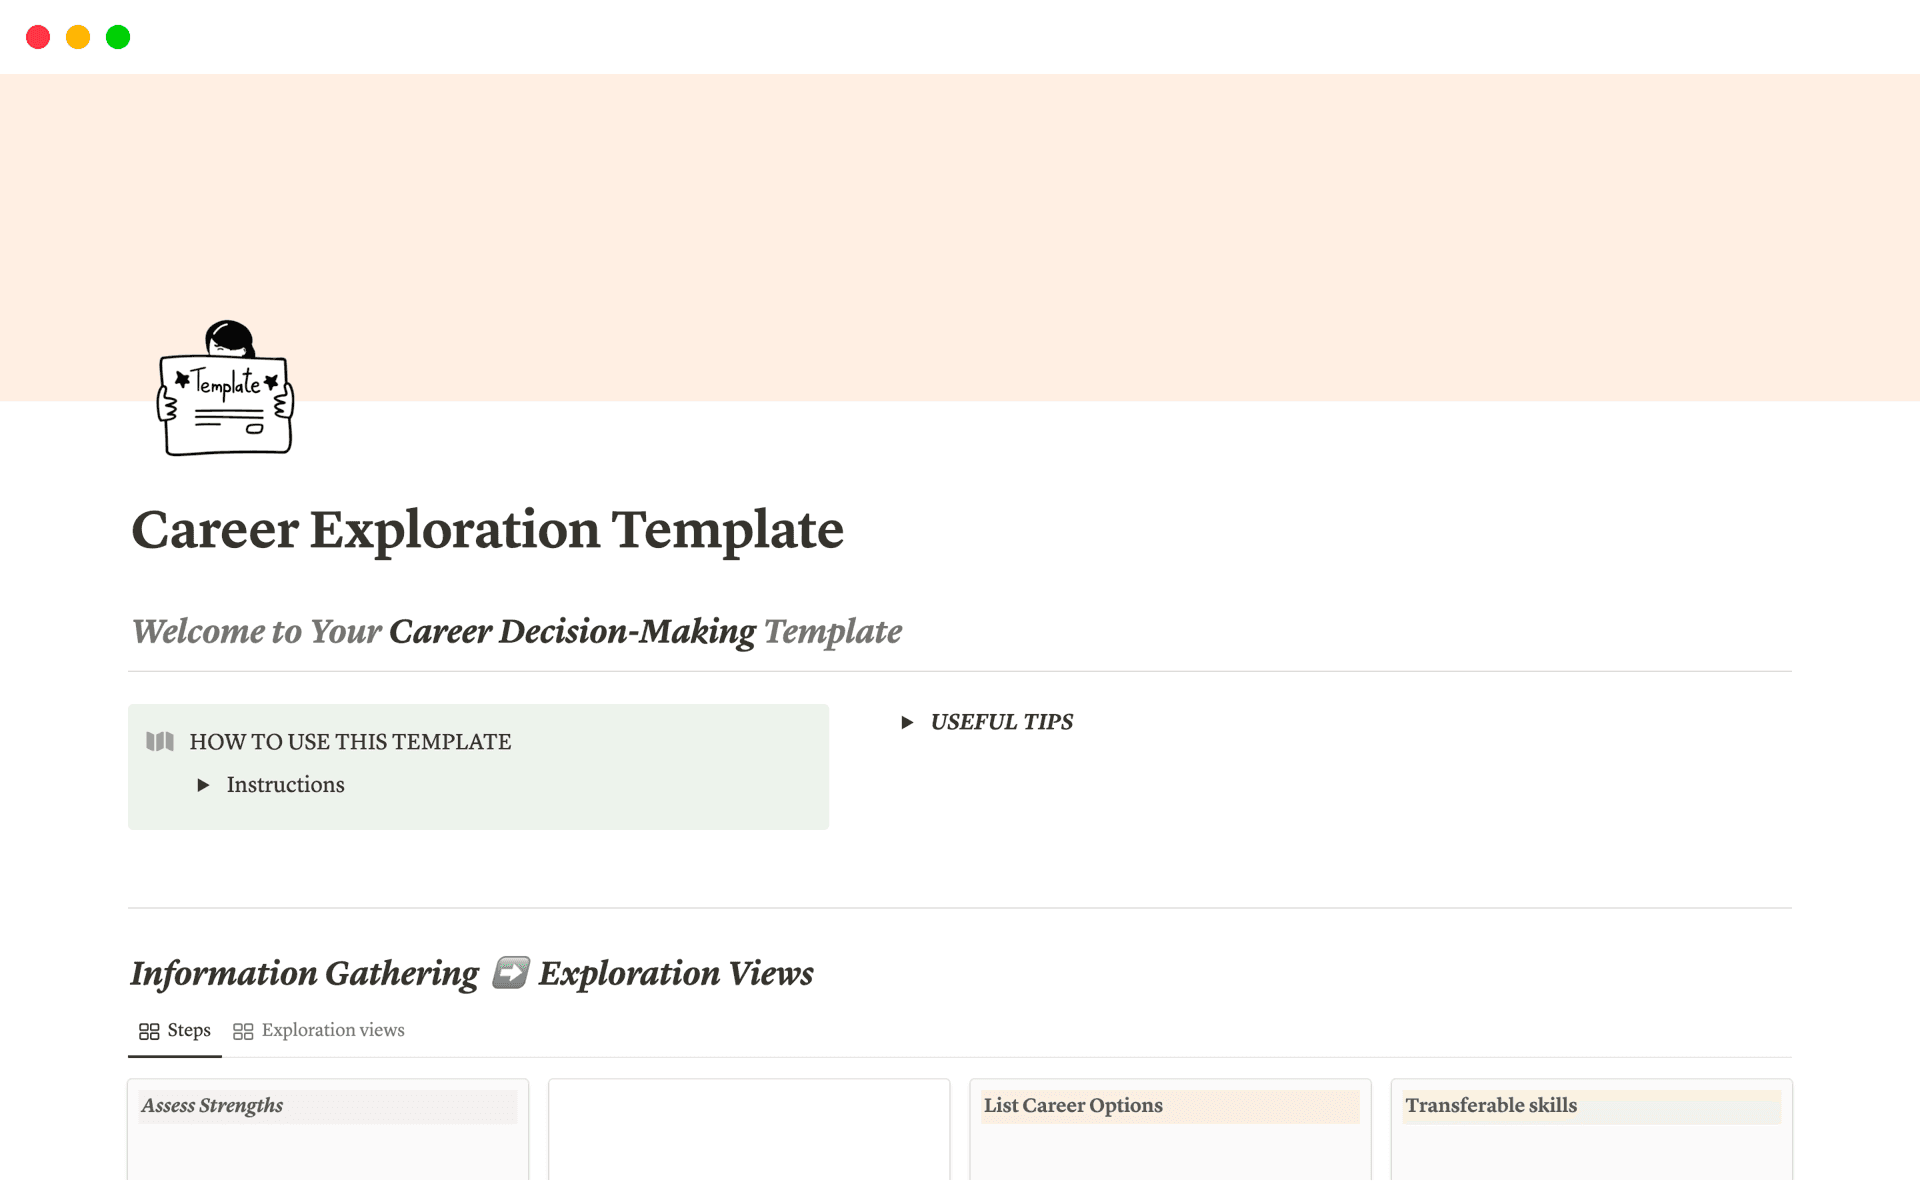Viewport: 1920px width, 1200px height.
Task: Open the untitled blank gallery card
Action: [x=749, y=1130]
